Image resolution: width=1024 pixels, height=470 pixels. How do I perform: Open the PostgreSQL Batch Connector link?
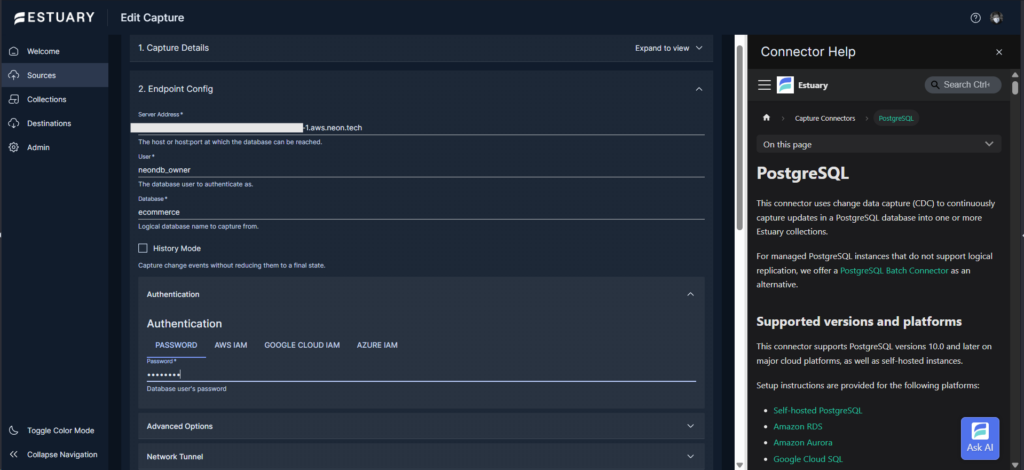tap(894, 270)
